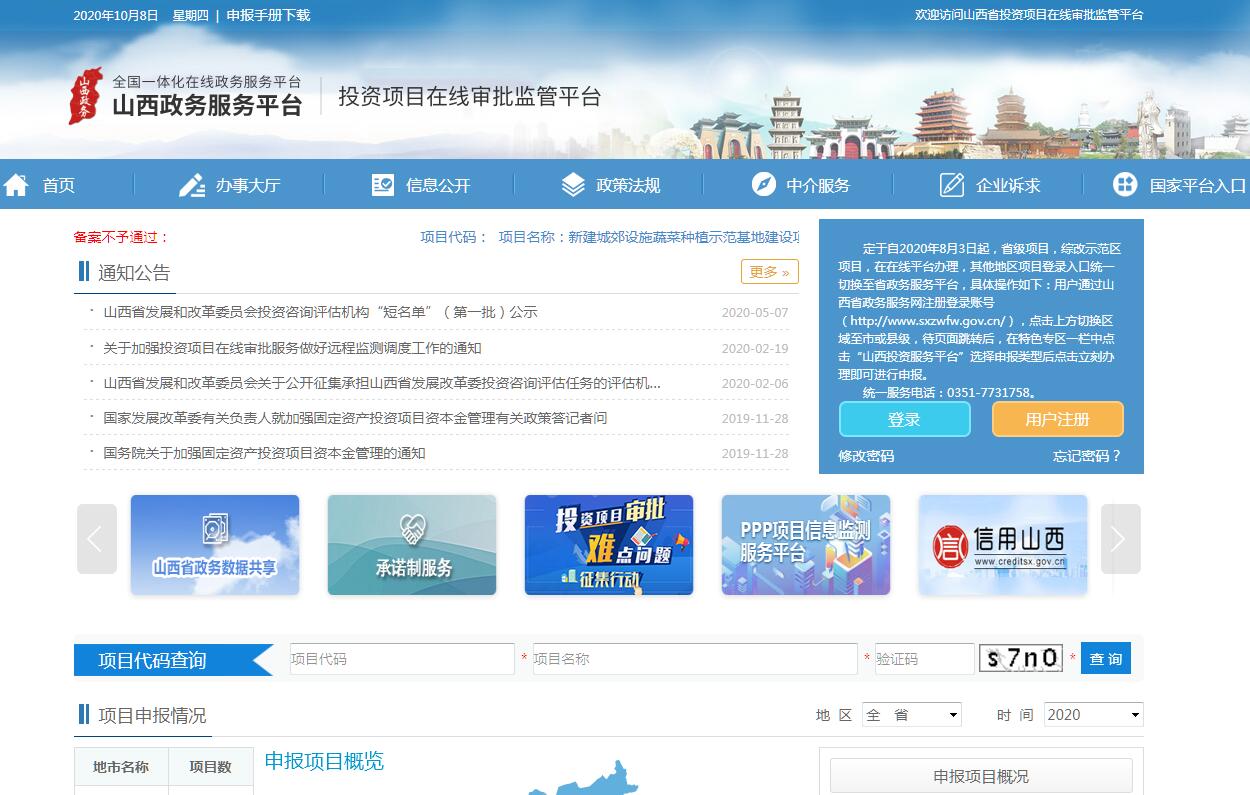1250x795 pixels.
Task: Open the 申报手册下载 link at top
Action: tap(268, 15)
